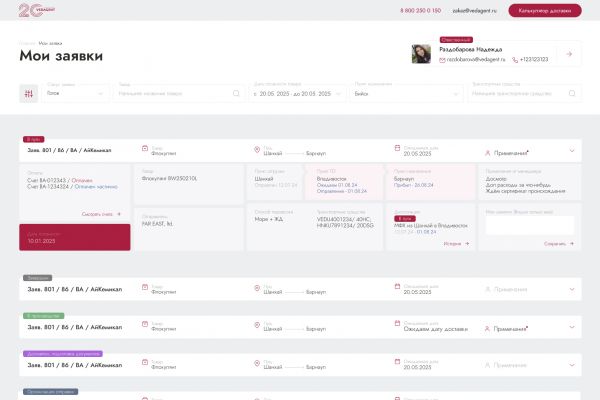Screen dimensions: 600x400
Task: Click red 'В пути' status tag above first request
Action: pos(34,139)
